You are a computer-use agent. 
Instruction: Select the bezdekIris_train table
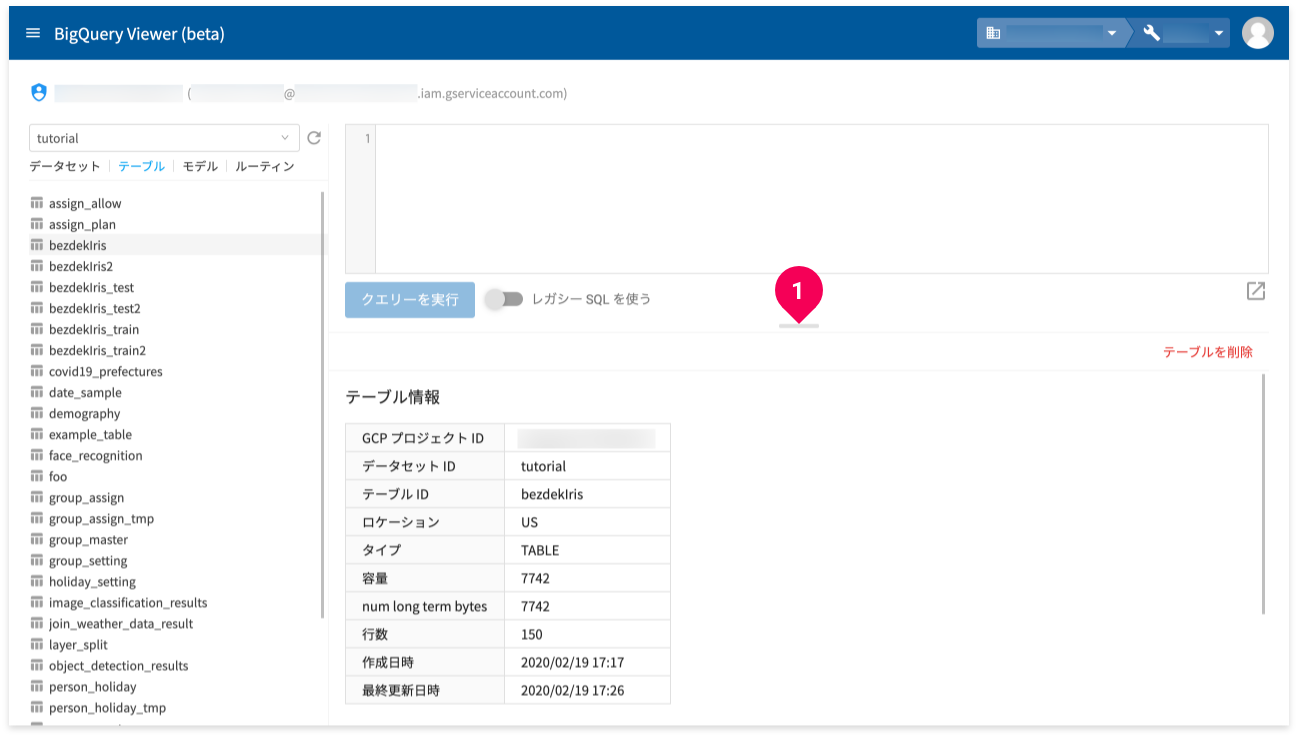click(94, 329)
